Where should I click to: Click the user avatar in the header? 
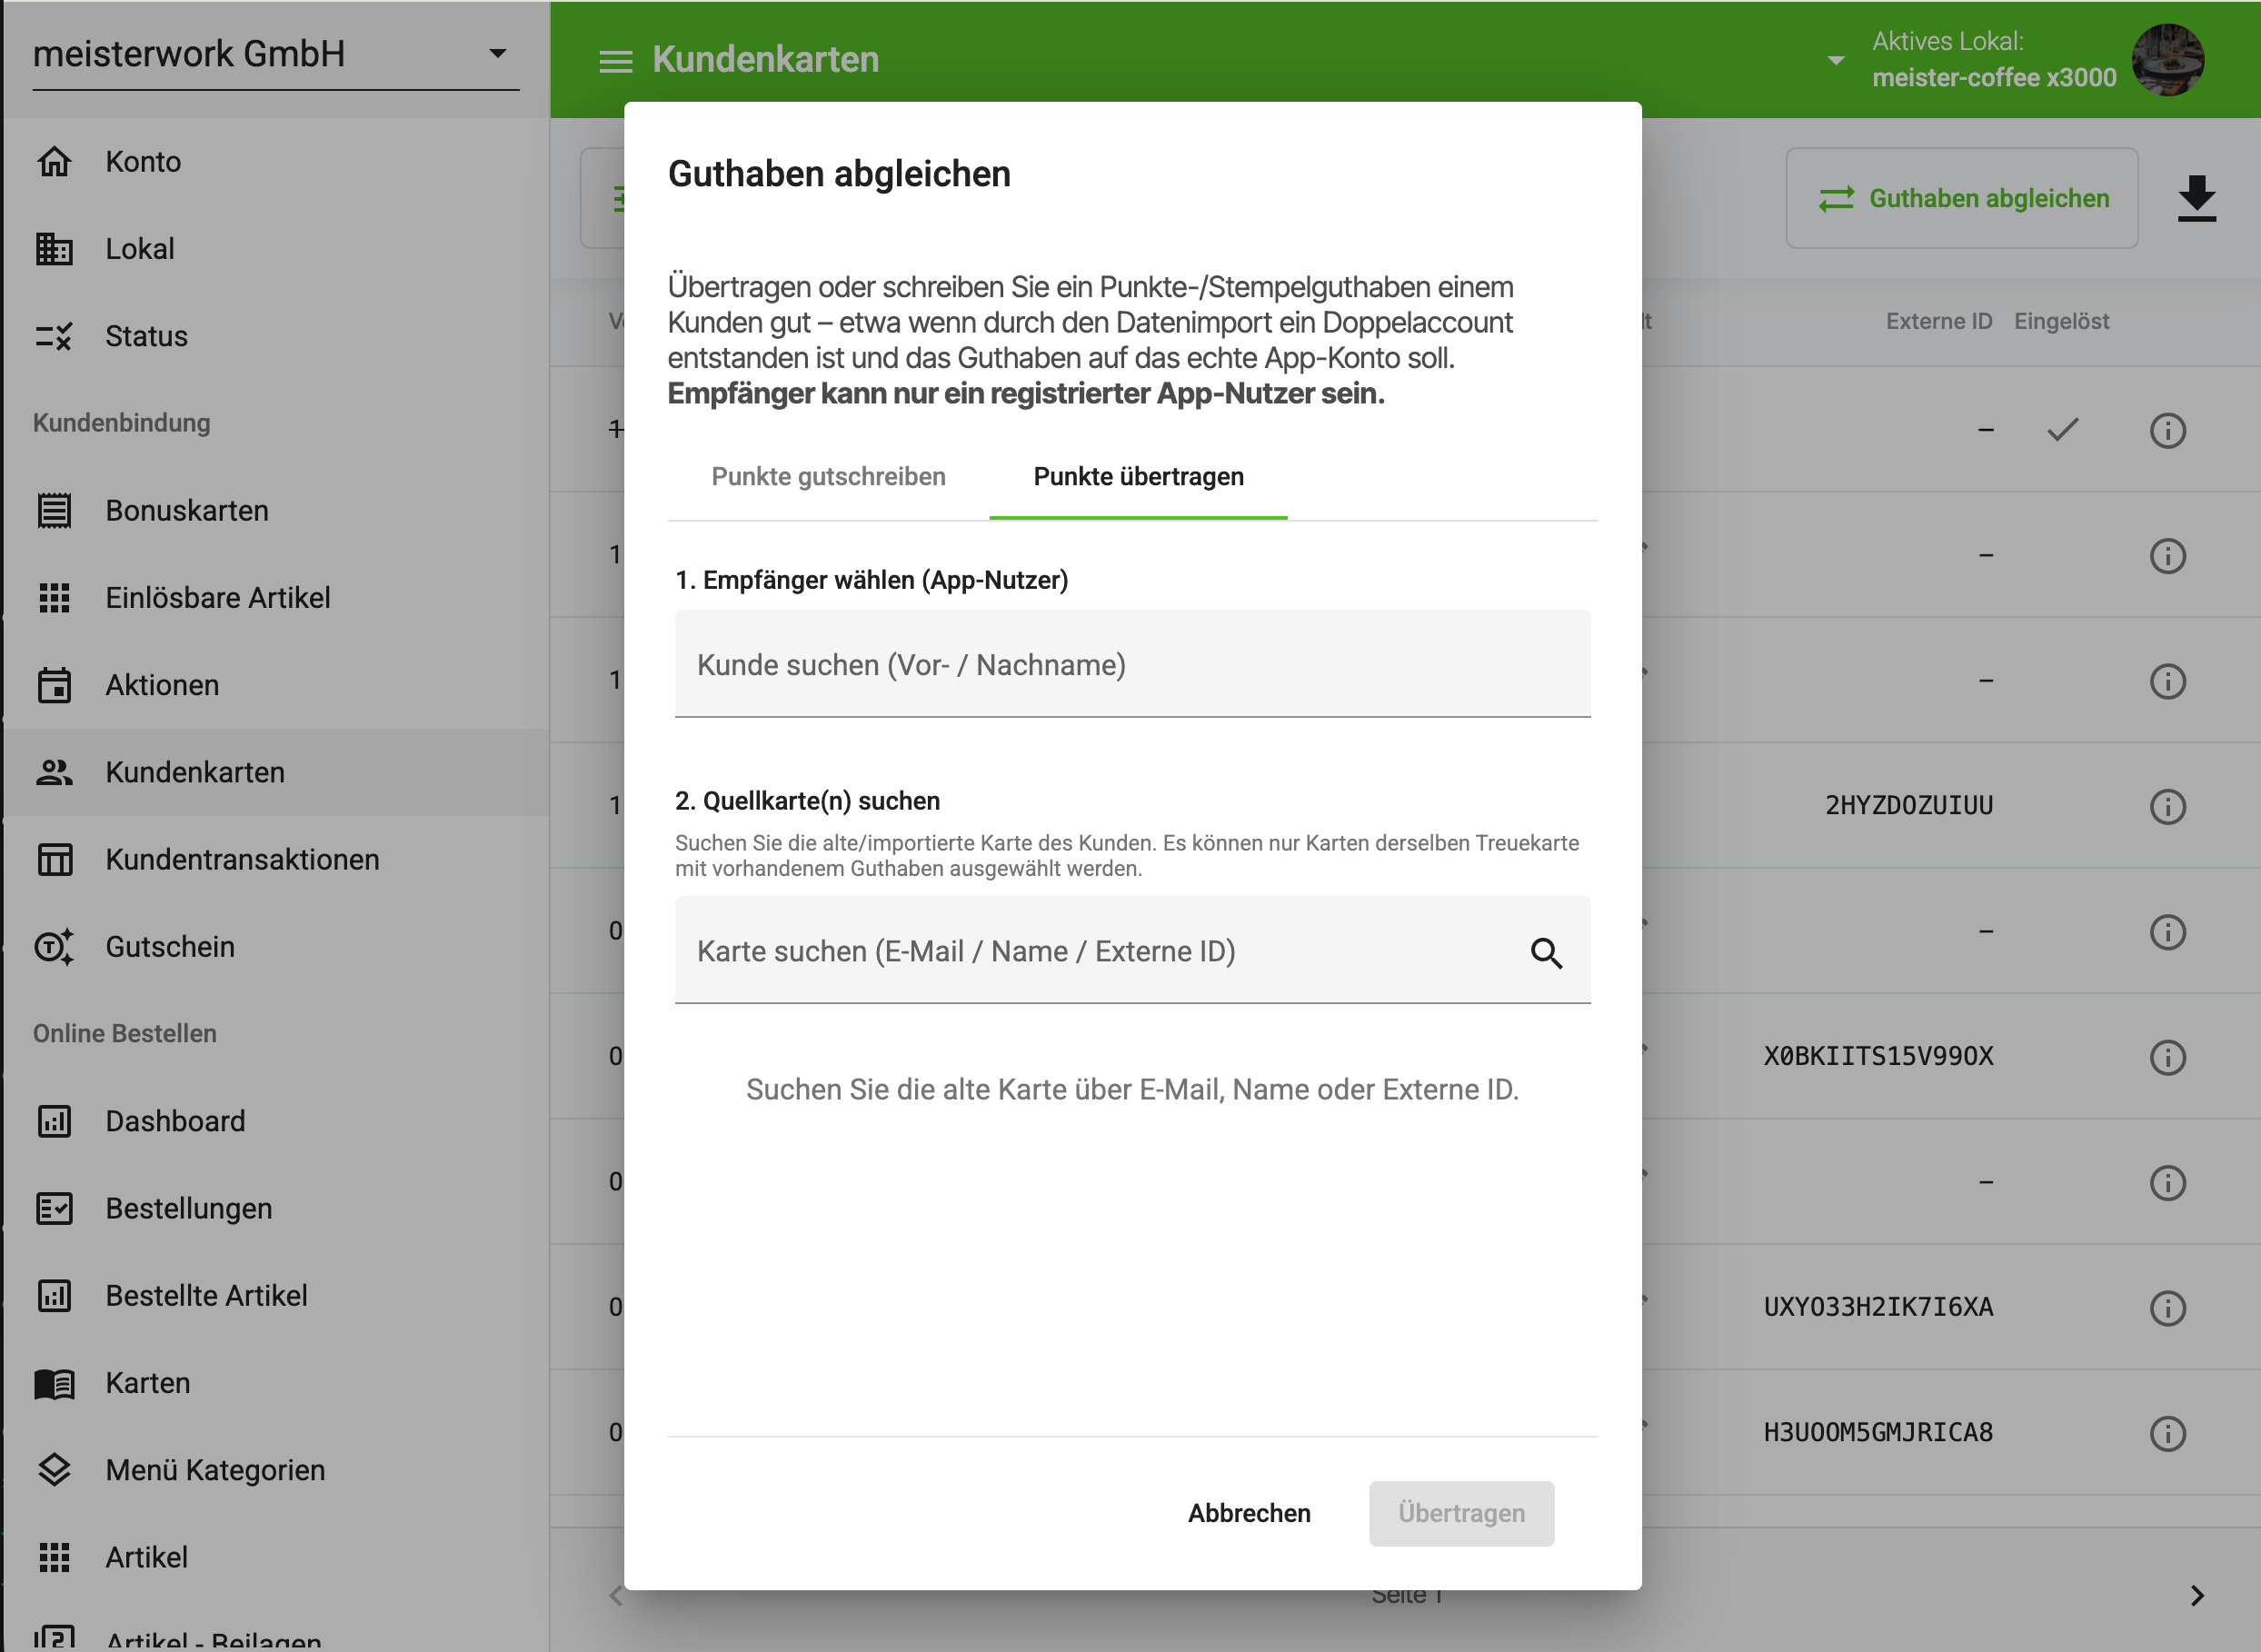(x=2167, y=60)
